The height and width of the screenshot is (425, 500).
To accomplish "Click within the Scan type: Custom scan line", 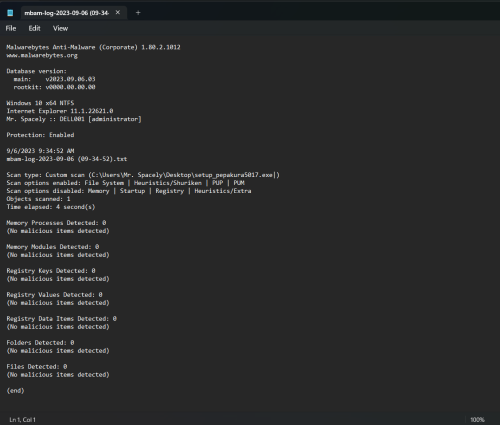I will pyautogui.click(x=143, y=175).
